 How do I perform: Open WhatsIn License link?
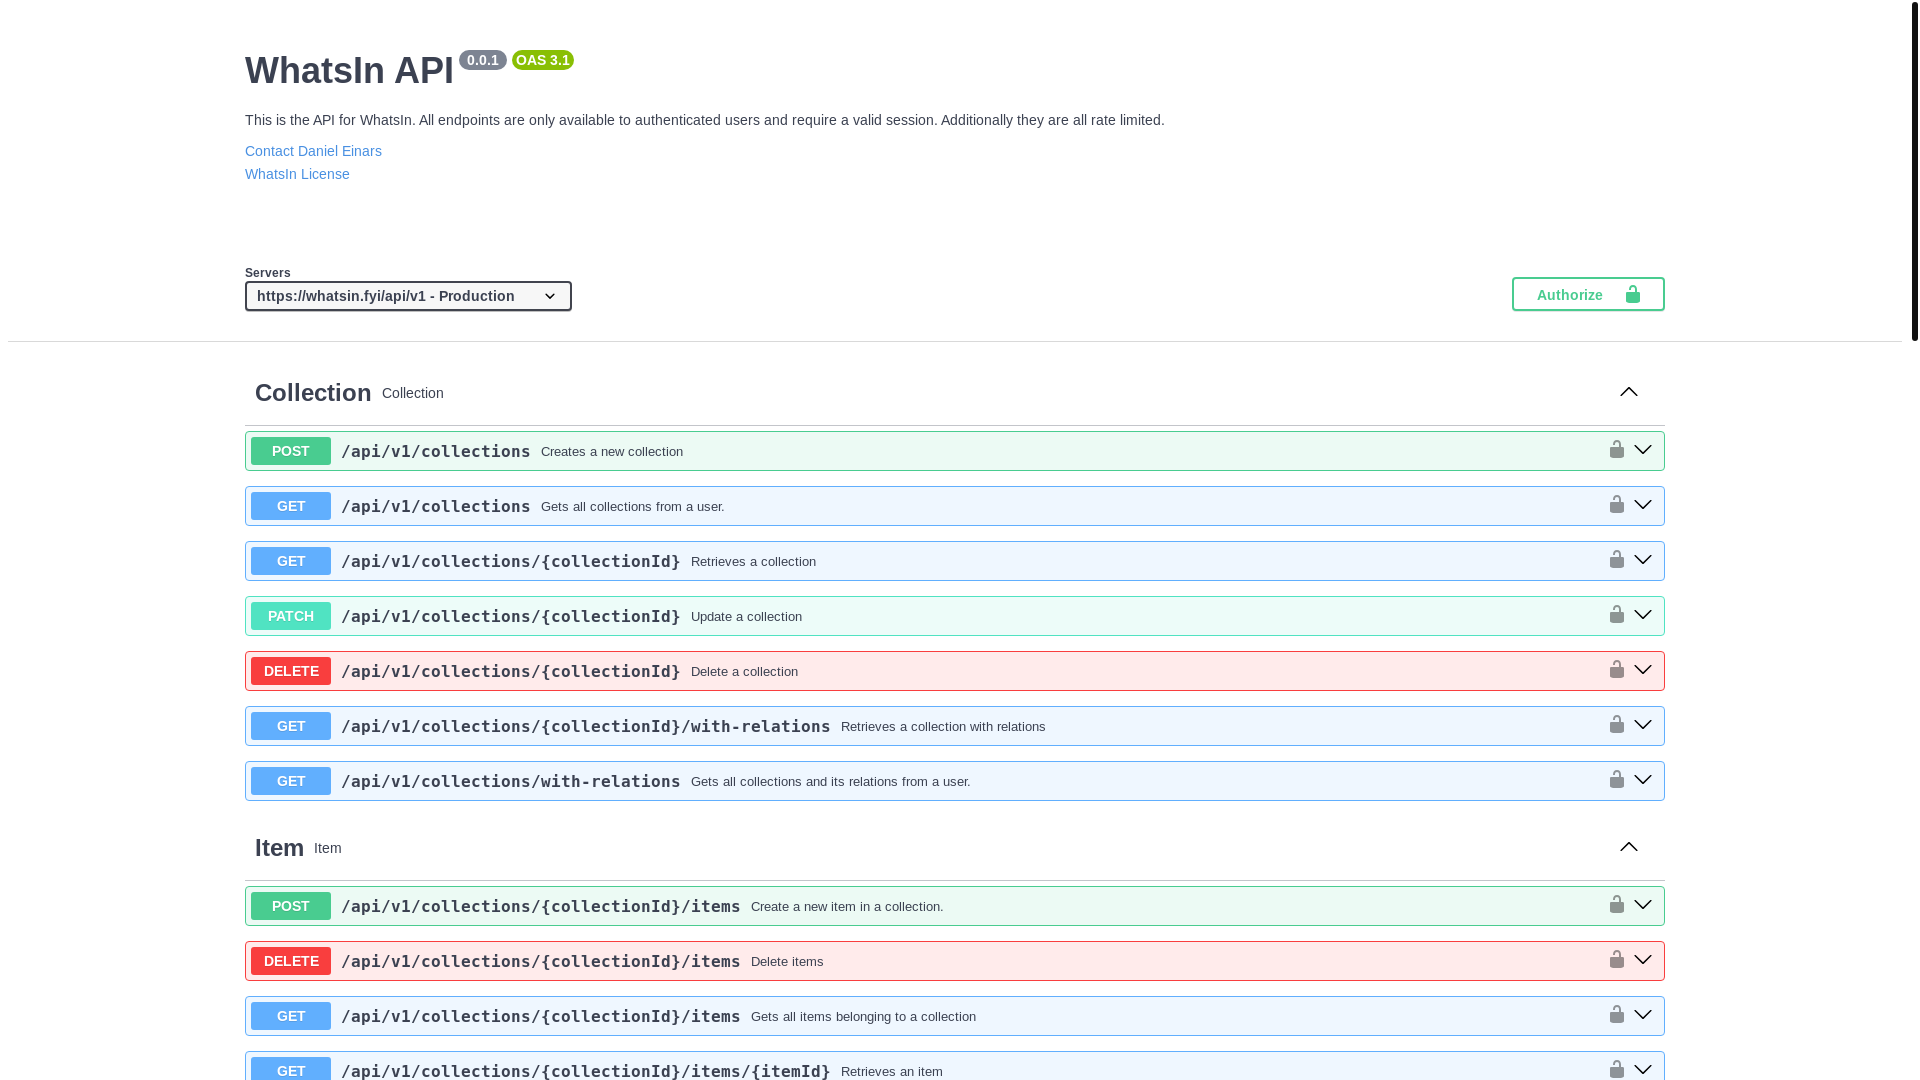297,174
